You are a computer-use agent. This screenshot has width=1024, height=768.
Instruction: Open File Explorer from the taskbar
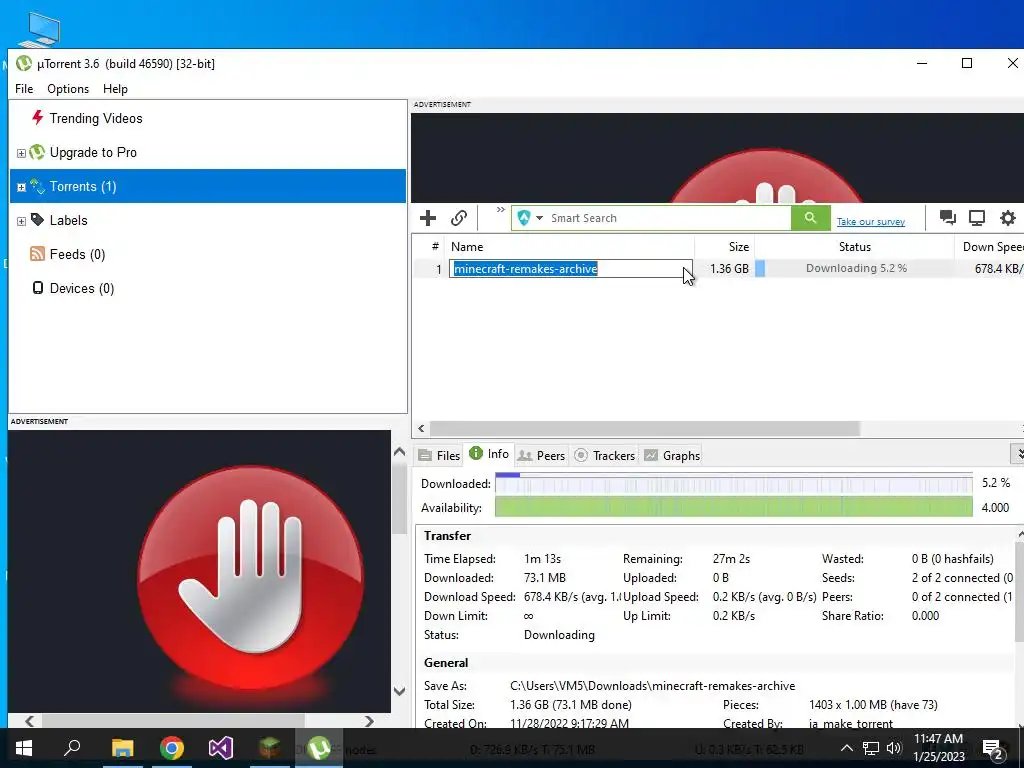(x=122, y=748)
